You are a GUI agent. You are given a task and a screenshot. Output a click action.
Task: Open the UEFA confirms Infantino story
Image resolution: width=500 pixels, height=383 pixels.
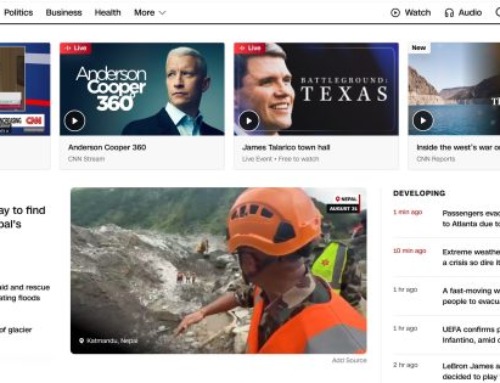[x=471, y=334]
